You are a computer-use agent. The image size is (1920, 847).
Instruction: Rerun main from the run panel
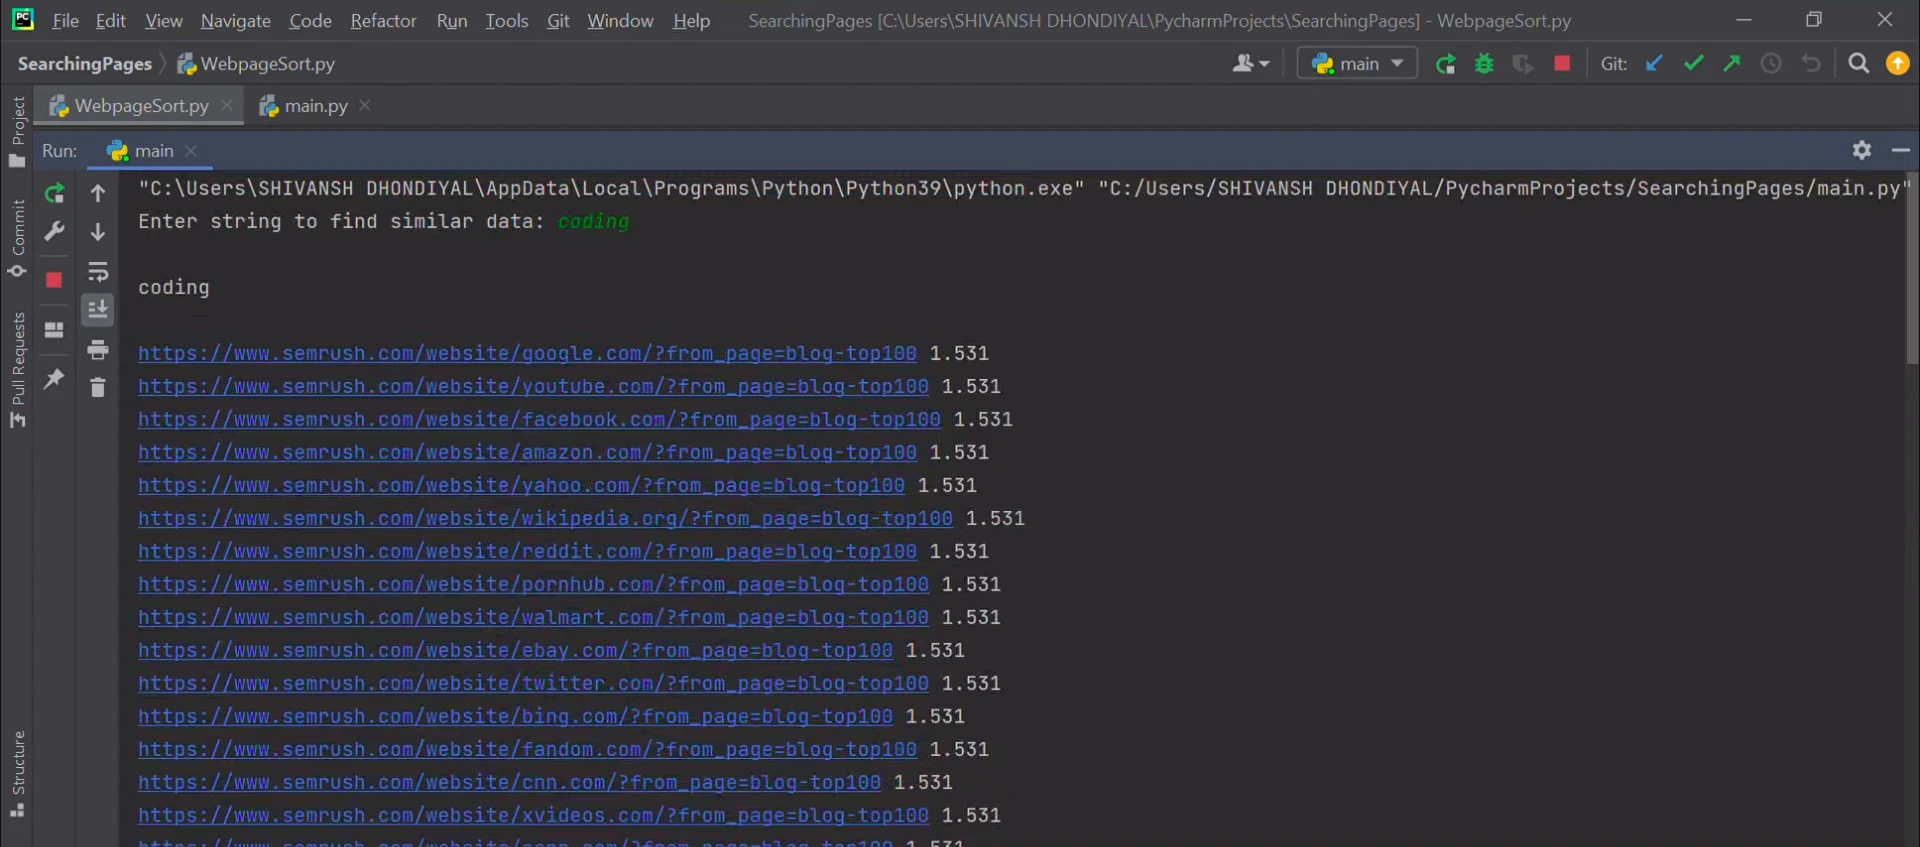[x=54, y=193]
